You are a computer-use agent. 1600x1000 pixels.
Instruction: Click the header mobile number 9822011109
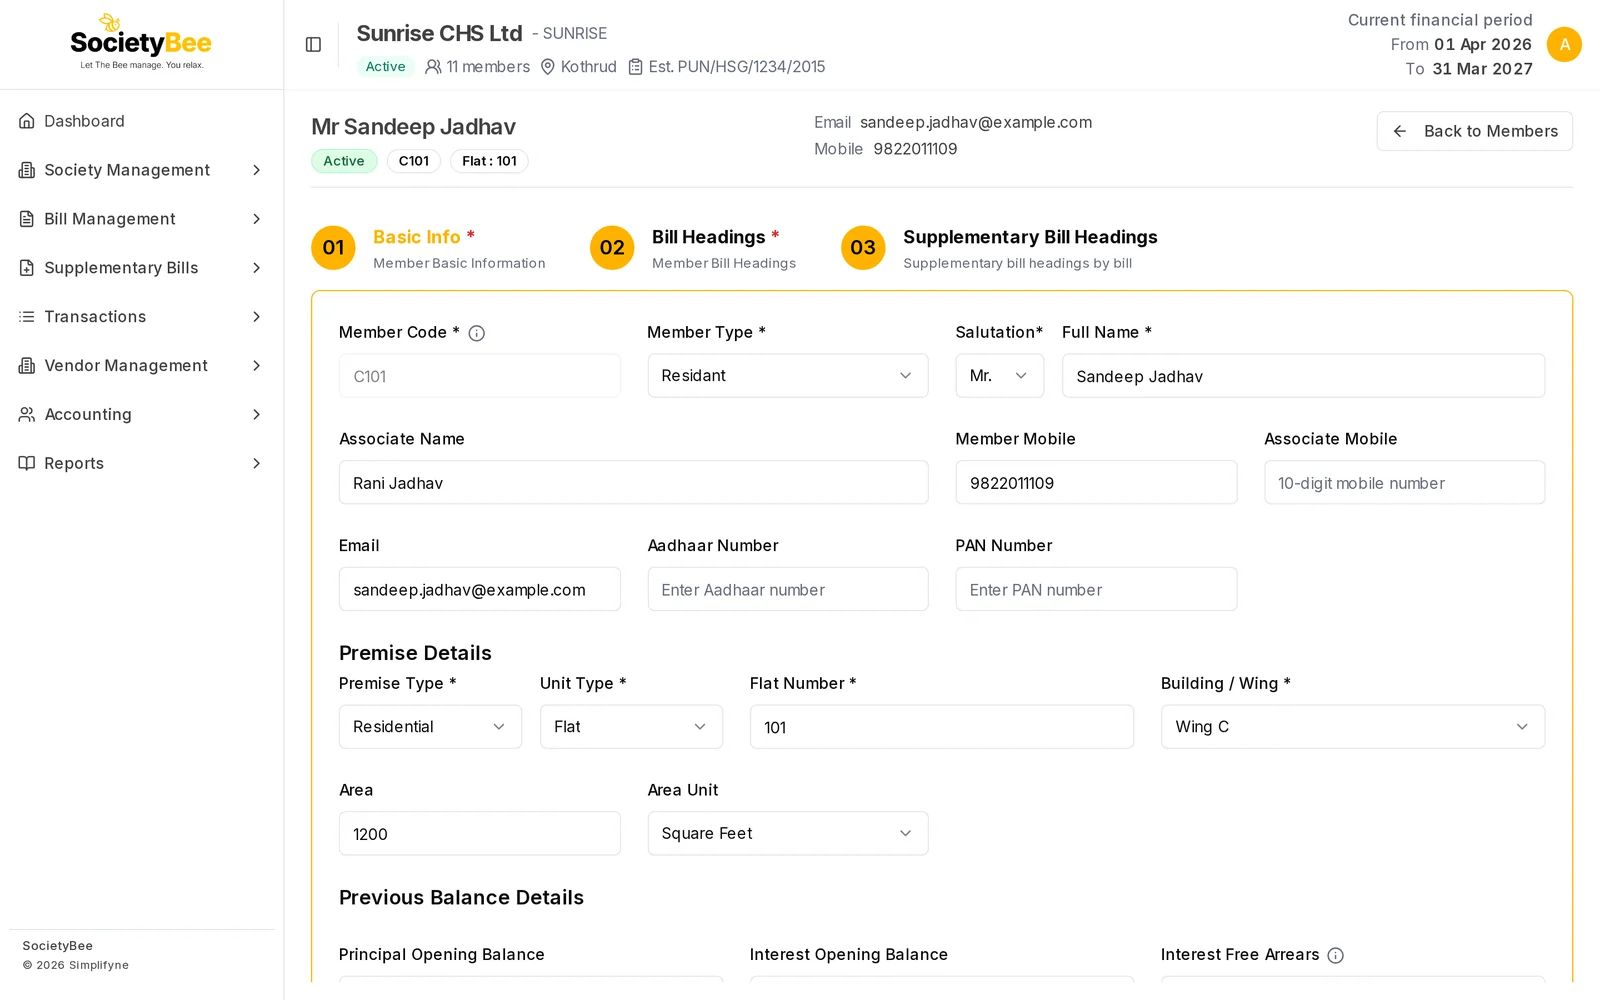tap(915, 149)
